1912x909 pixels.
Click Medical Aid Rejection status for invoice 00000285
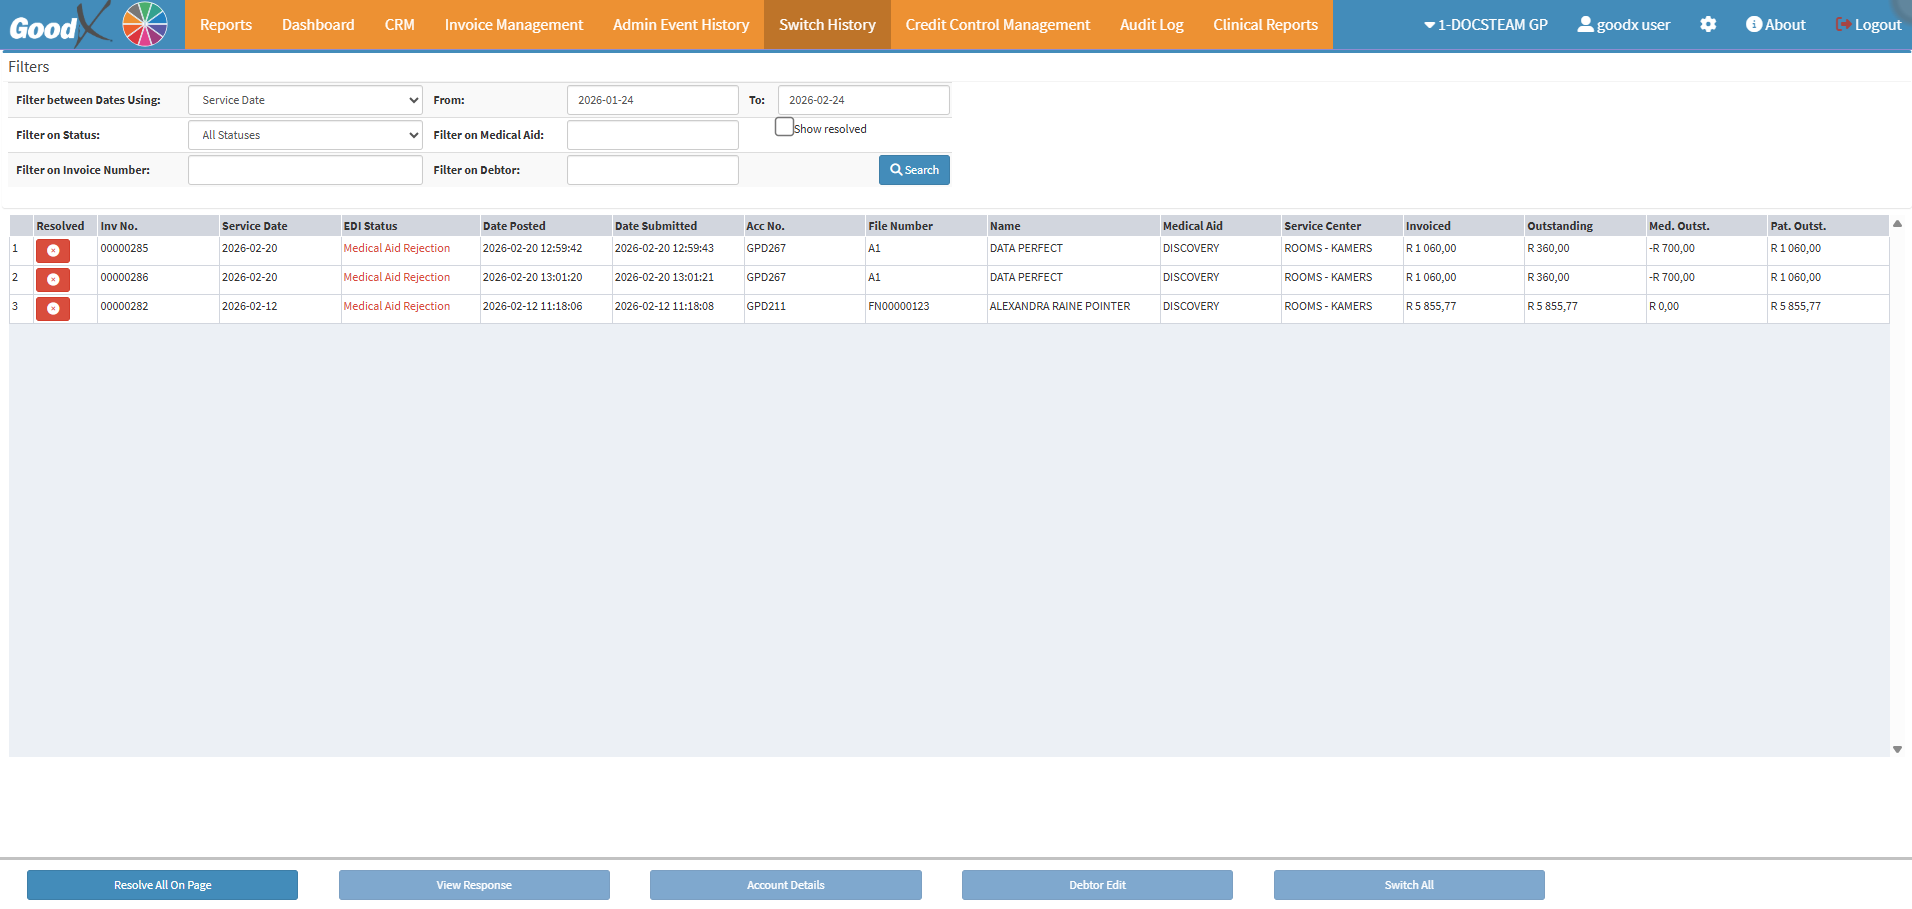tap(397, 248)
